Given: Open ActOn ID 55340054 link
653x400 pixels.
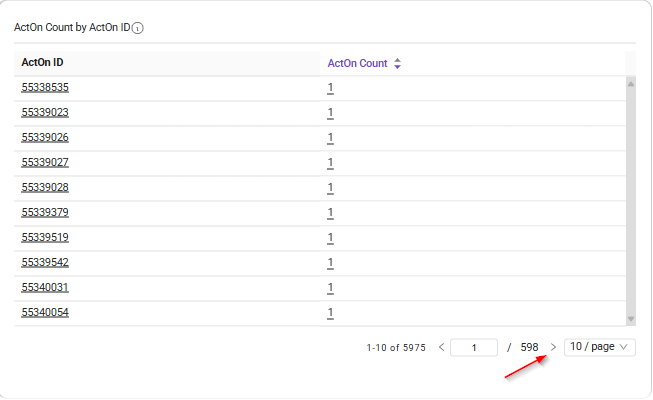Looking at the screenshot, I should pos(45,313).
